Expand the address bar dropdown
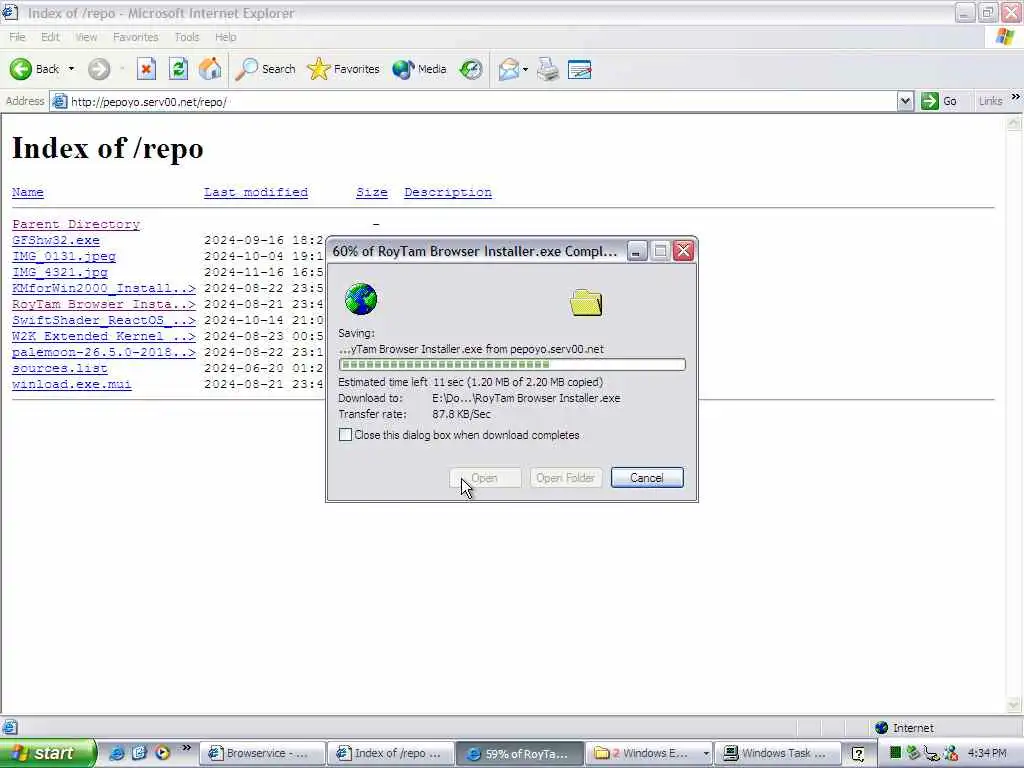Image resolution: width=1024 pixels, height=768 pixels. (x=905, y=101)
